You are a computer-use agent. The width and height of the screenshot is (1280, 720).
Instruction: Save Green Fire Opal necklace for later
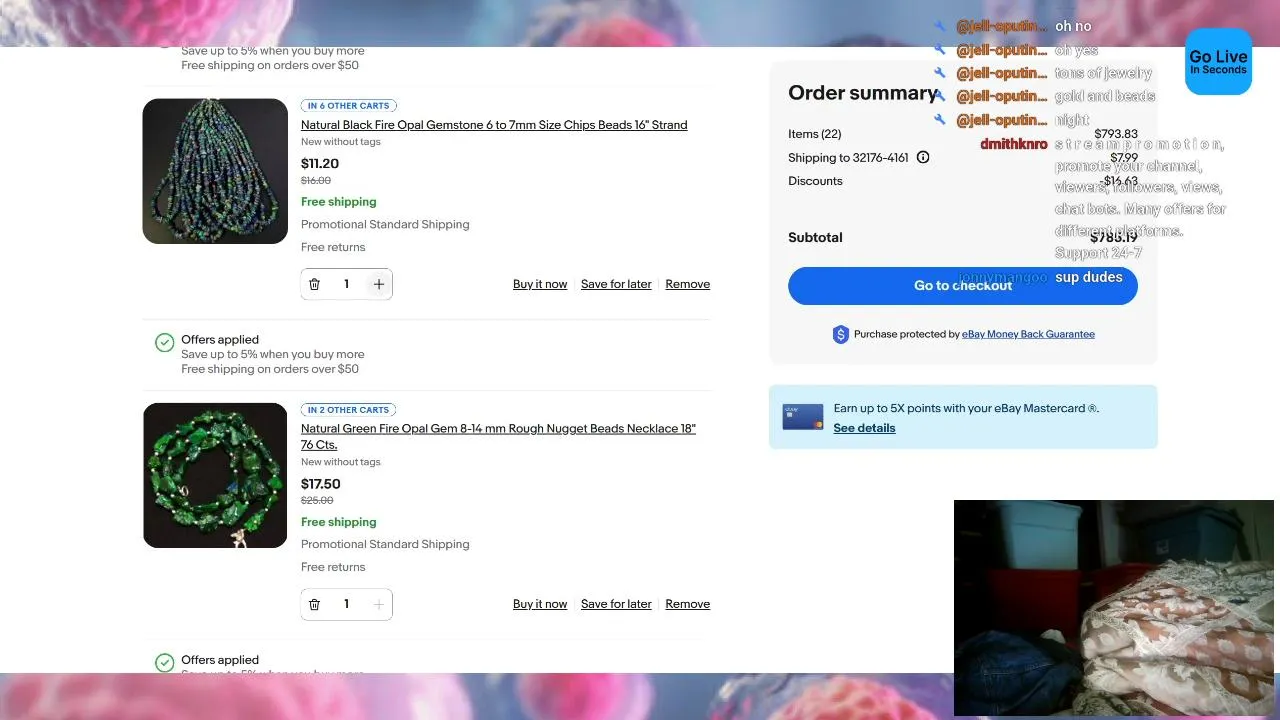click(616, 604)
